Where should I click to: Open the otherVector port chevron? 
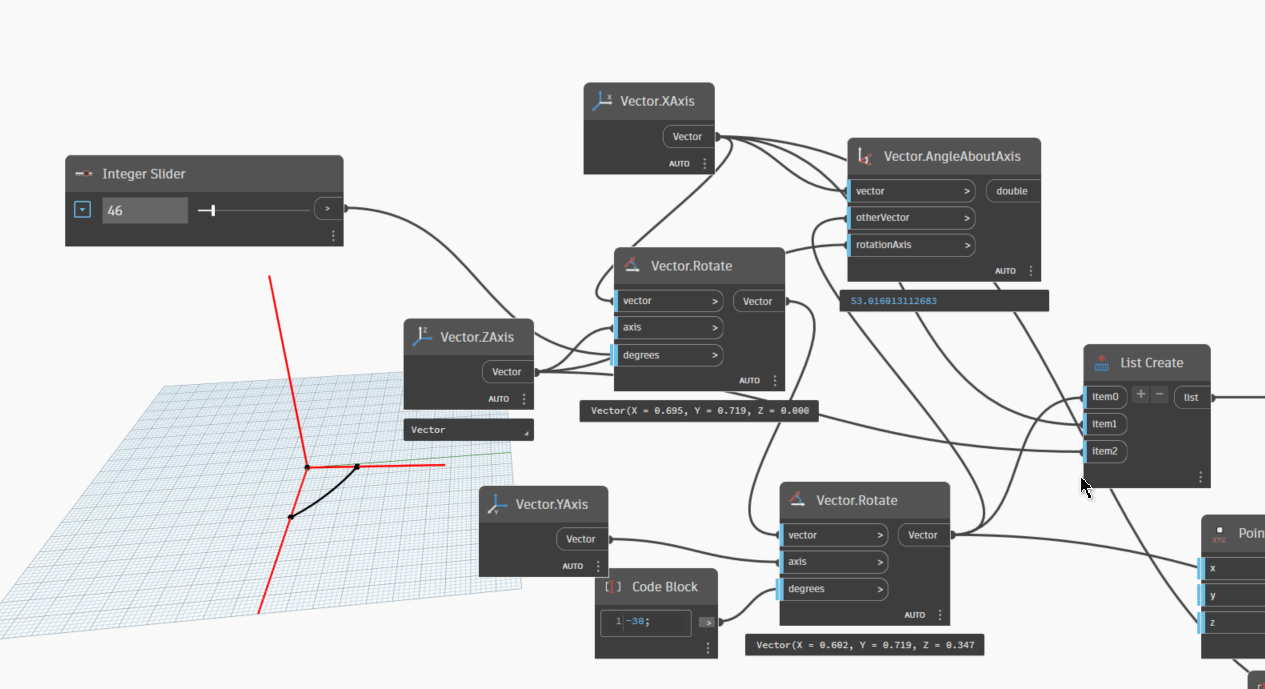pos(966,218)
